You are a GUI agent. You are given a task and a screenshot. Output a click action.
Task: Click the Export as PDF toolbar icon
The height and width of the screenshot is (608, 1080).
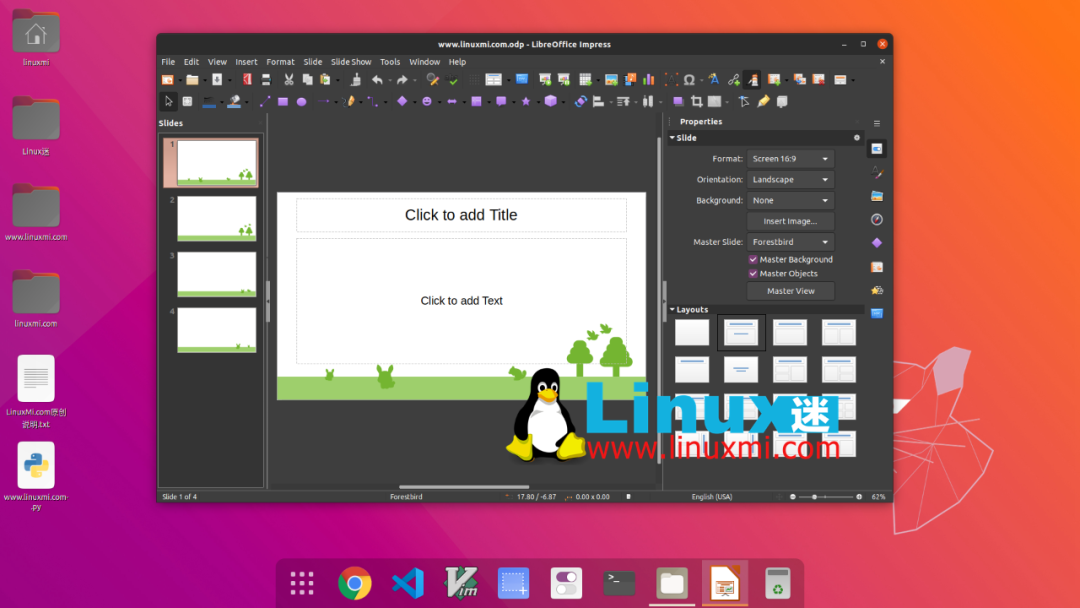tap(247, 80)
